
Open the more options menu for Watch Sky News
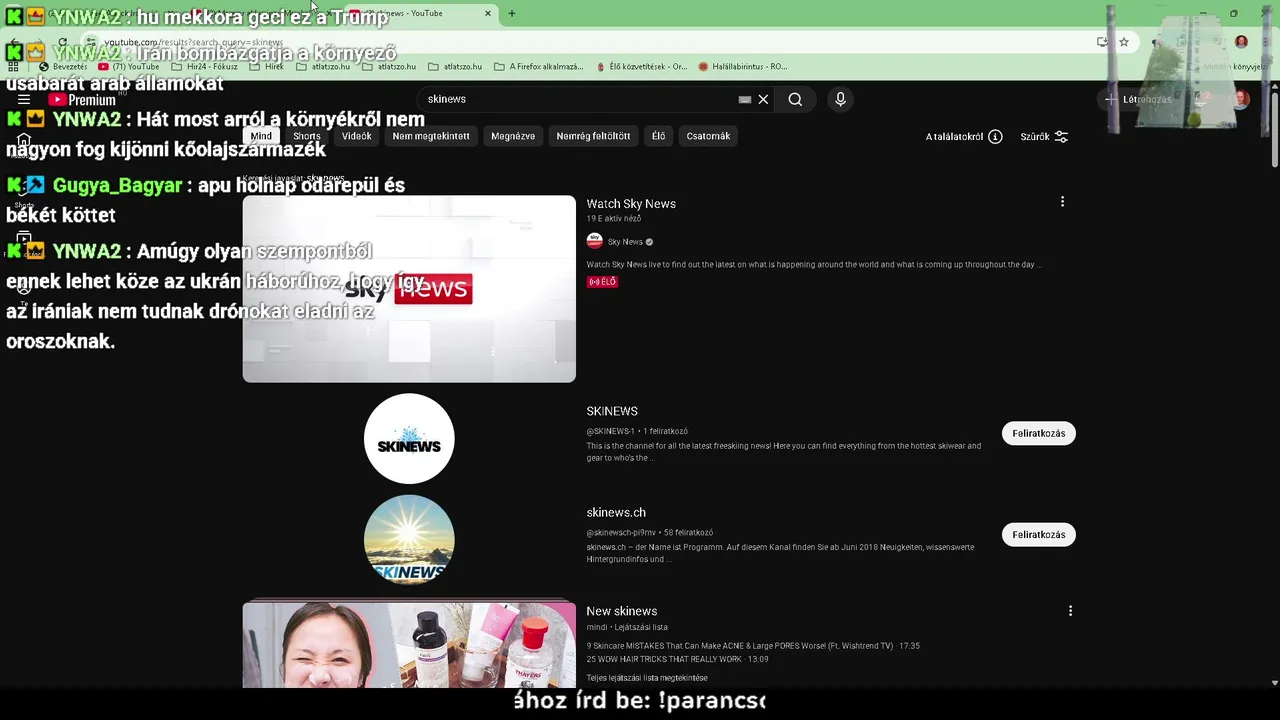(1062, 202)
